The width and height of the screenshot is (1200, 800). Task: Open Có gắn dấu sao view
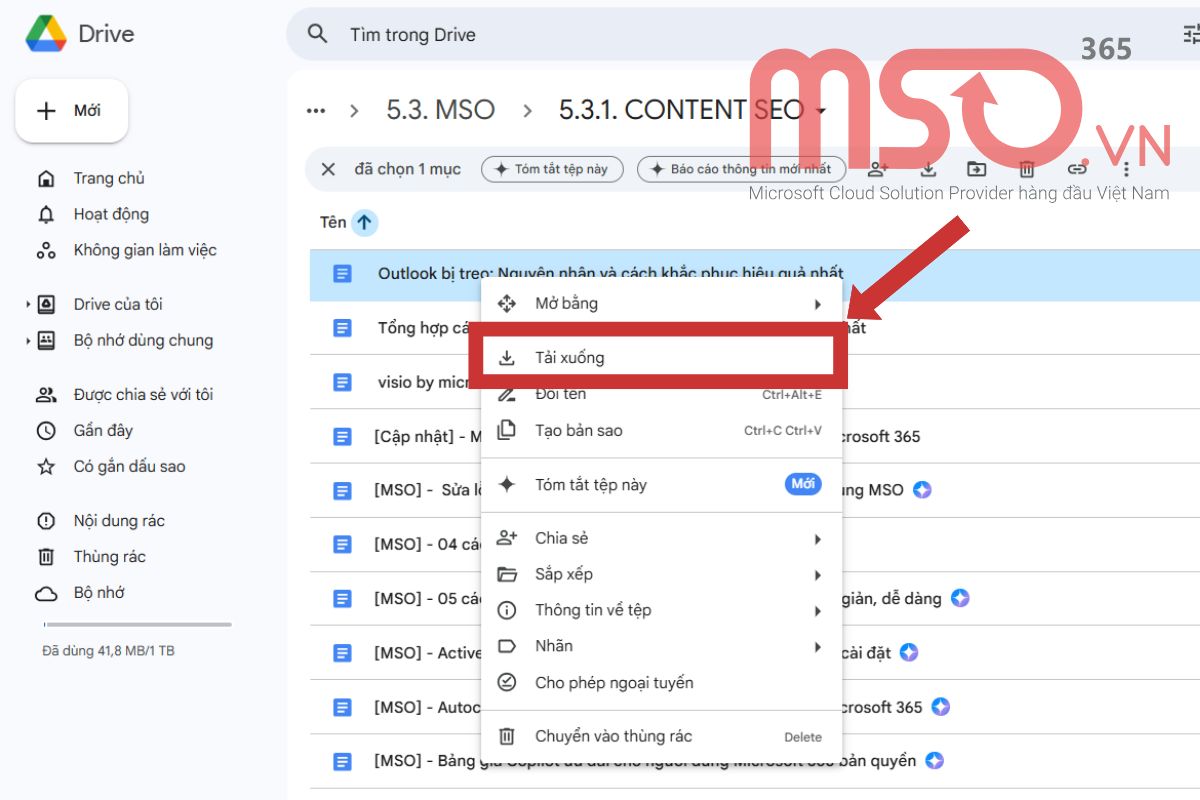click(x=128, y=466)
